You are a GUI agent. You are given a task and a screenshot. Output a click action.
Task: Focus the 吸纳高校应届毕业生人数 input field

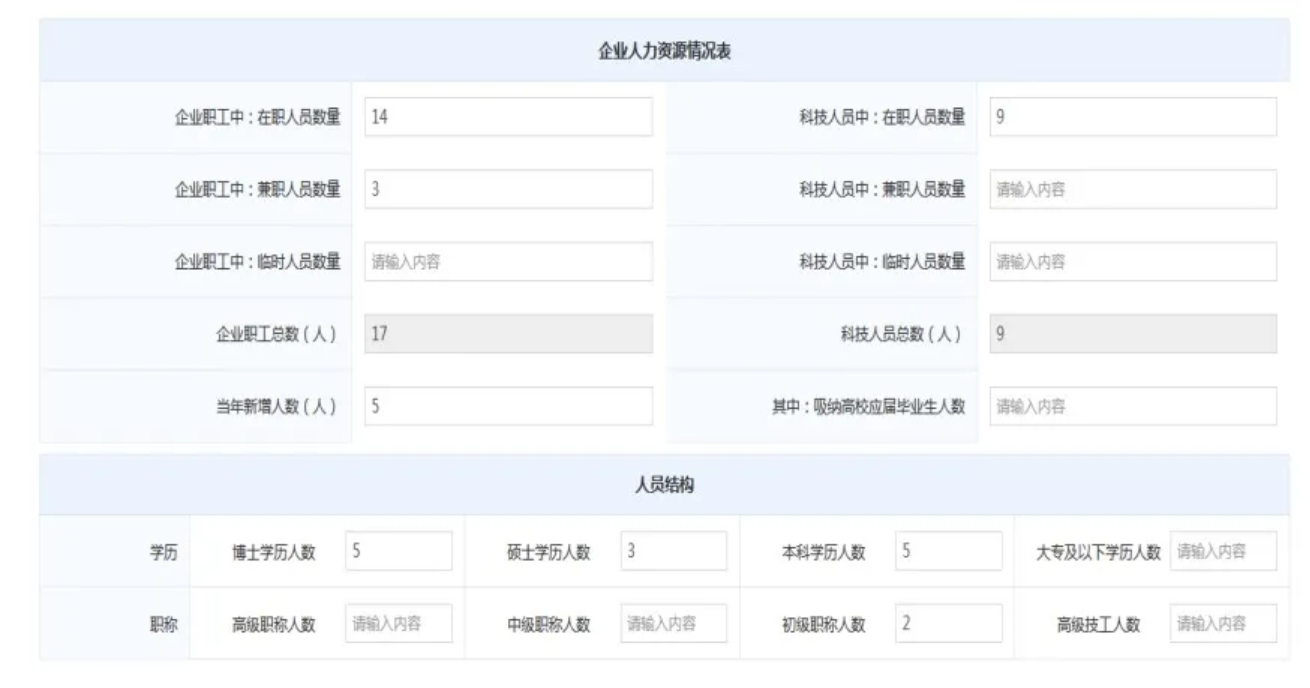pyautogui.click(x=1133, y=406)
